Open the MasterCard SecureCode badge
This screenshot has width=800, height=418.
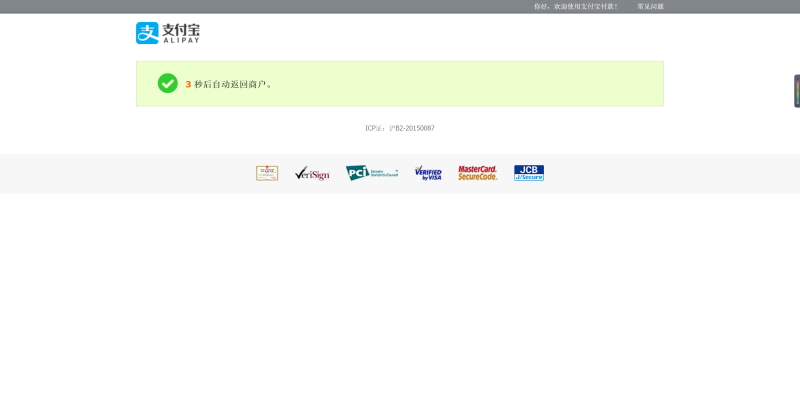(478, 173)
